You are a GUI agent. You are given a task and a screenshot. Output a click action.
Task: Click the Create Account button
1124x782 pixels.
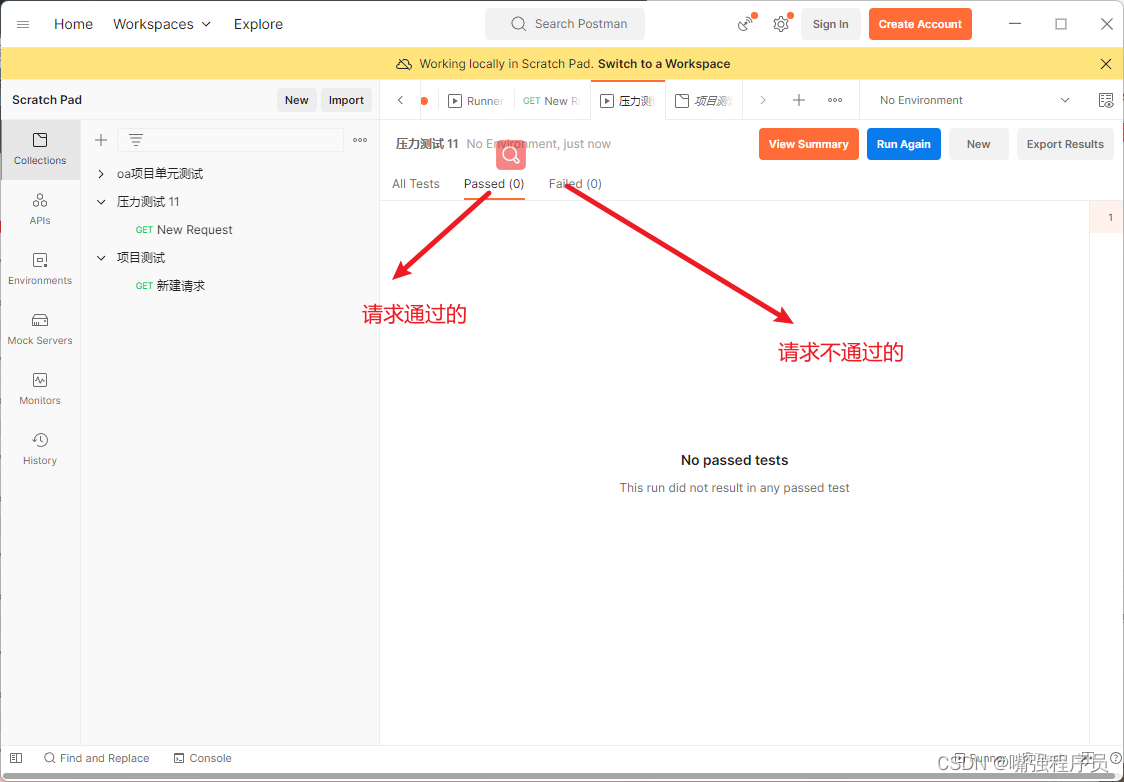click(920, 24)
